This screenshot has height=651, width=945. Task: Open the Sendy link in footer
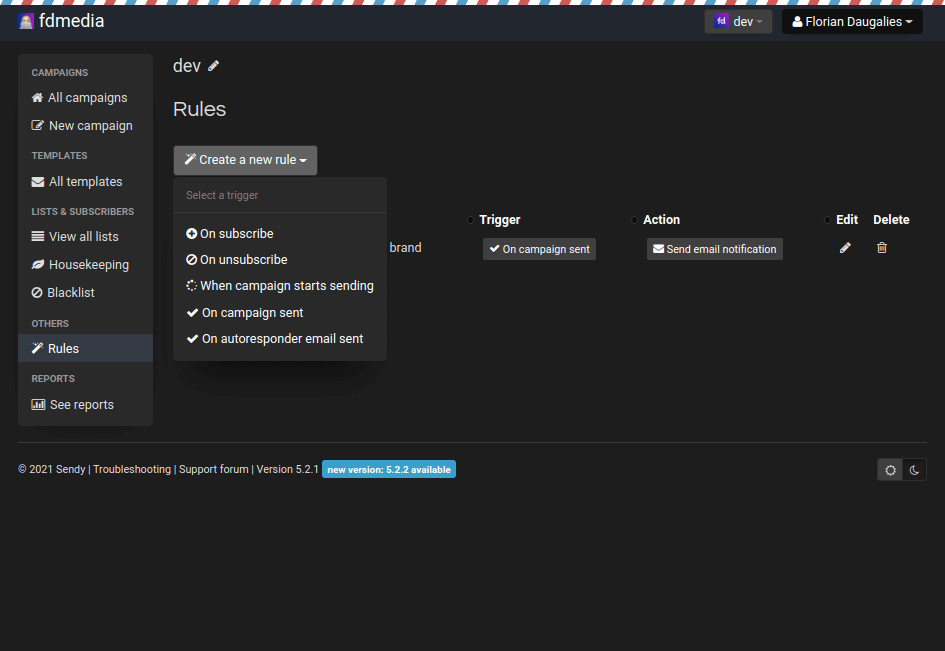(x=71, y=469)
